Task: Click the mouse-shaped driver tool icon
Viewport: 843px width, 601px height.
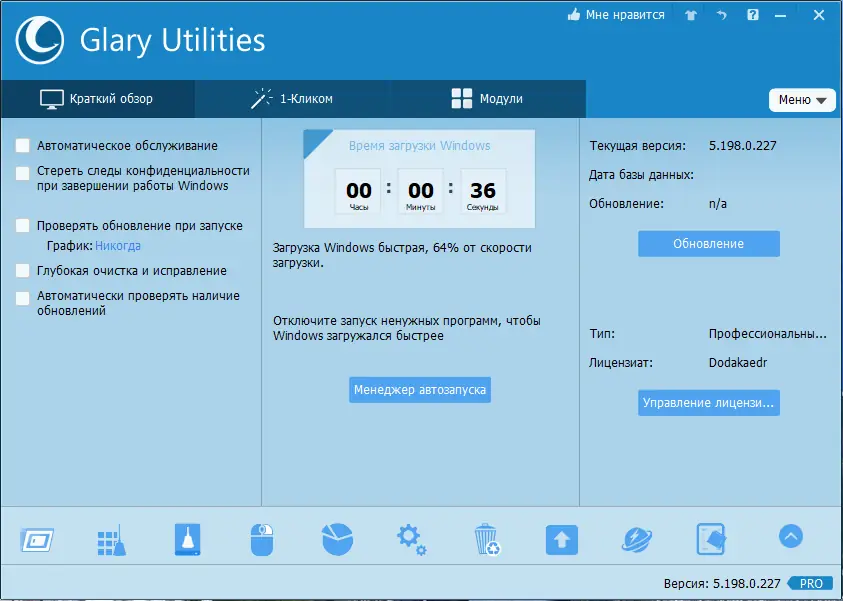Action: pos(261,537)
